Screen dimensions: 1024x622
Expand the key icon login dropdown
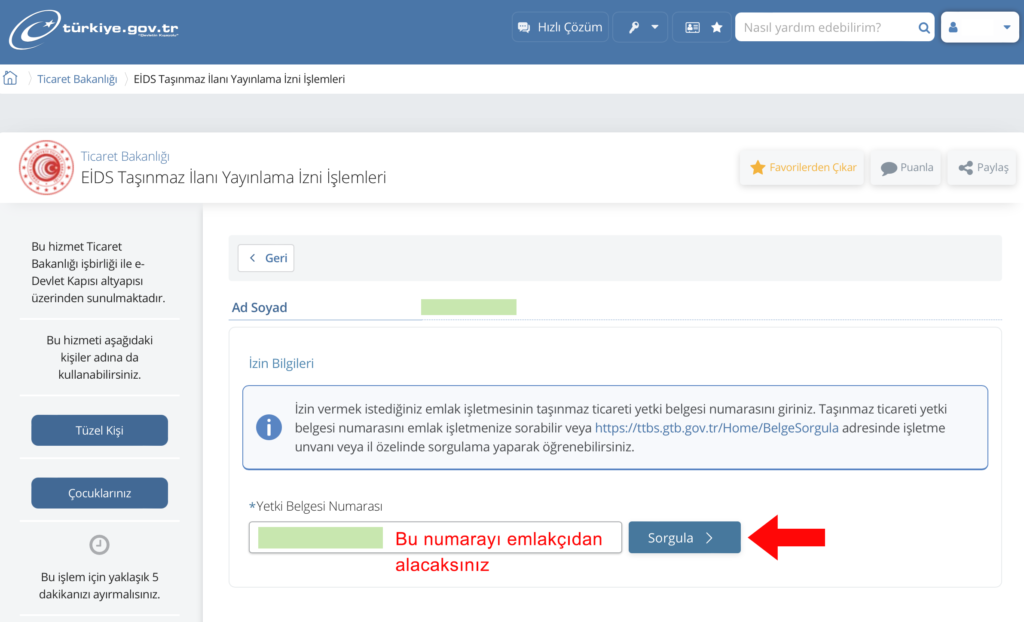[x=640, y=27]
